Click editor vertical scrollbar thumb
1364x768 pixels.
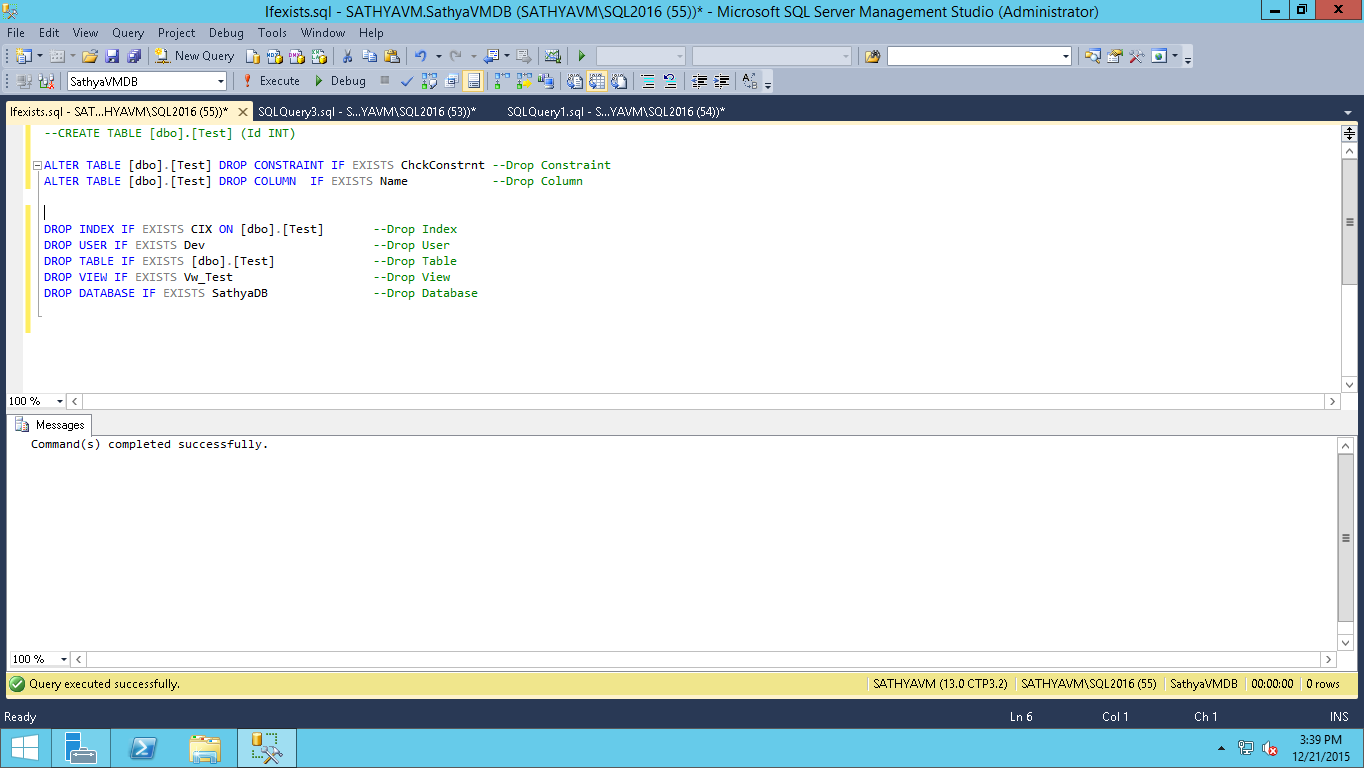point(1349,222)
